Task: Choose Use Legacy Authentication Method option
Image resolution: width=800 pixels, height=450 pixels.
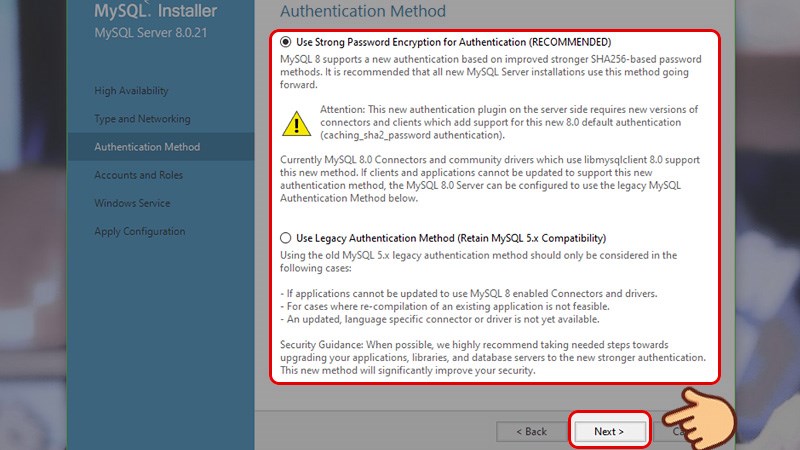Action: pos(287,238)
